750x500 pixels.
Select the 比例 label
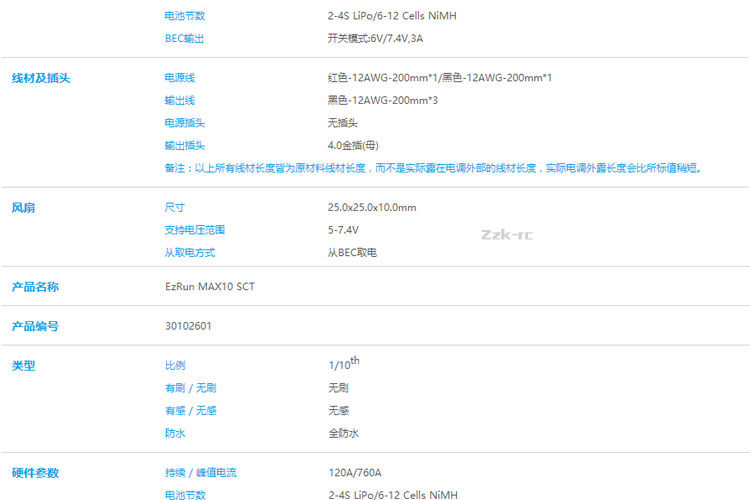pyautogui.click(x=174, y=366)
